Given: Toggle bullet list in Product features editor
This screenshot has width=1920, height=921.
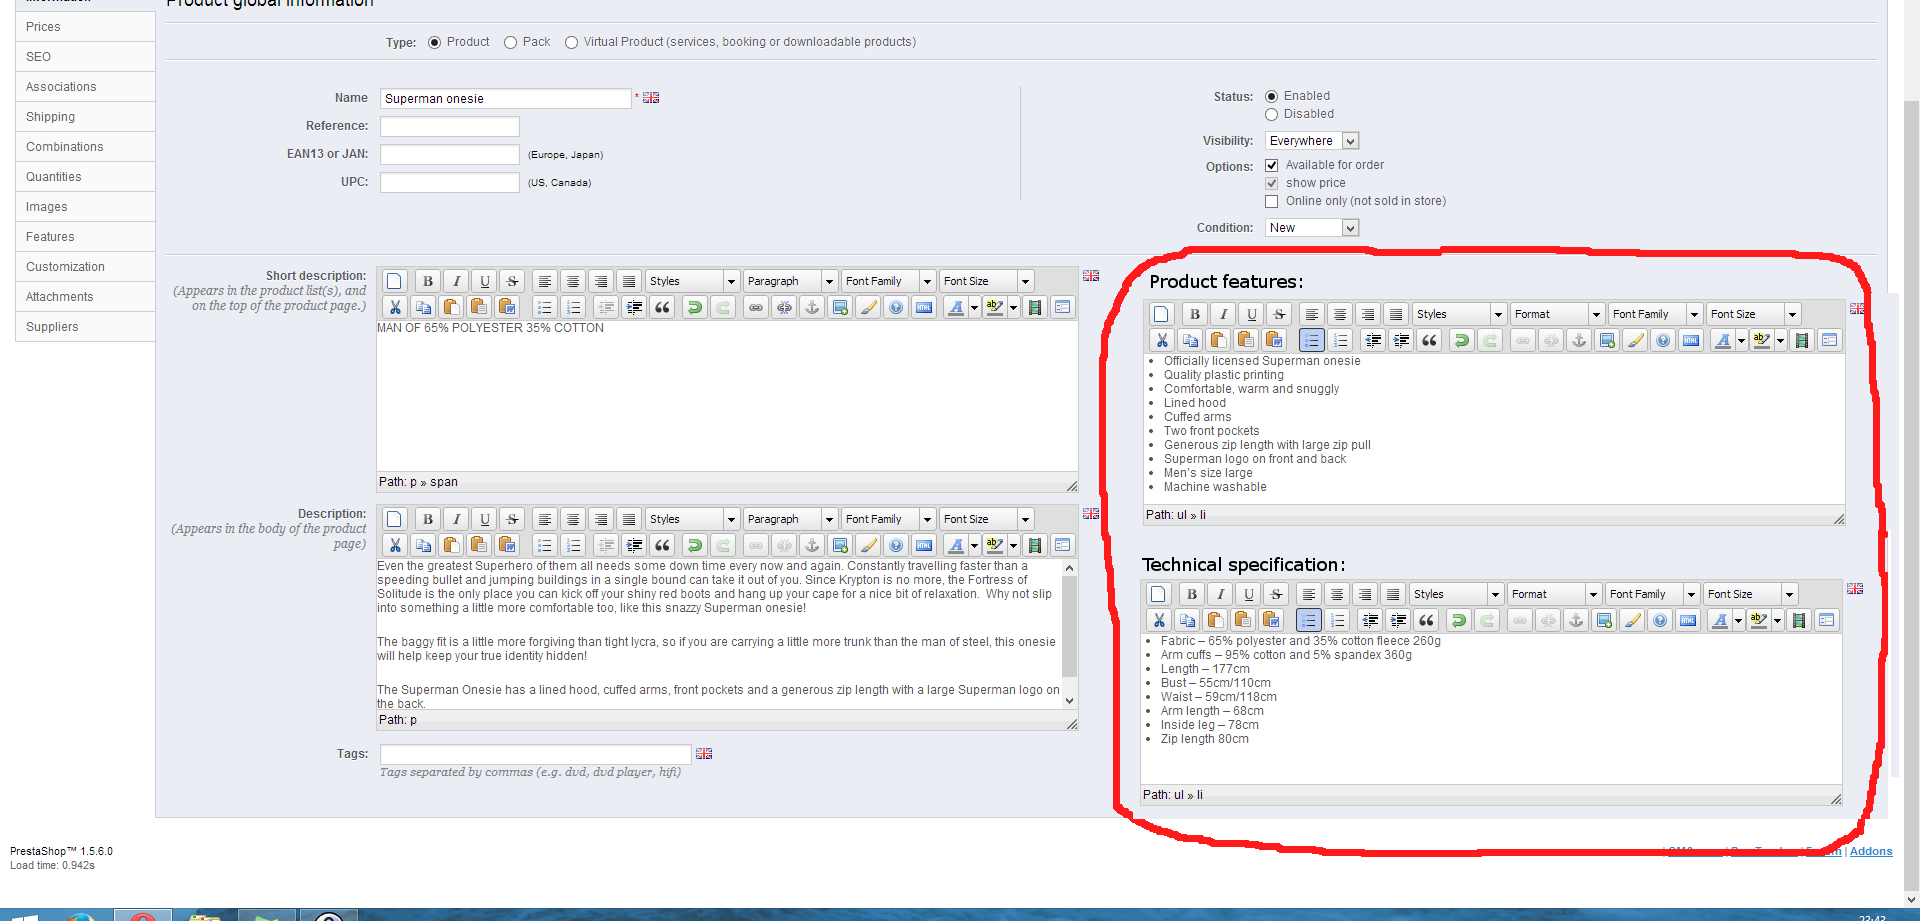Looking at the screenshot, I should (1311, 340).
